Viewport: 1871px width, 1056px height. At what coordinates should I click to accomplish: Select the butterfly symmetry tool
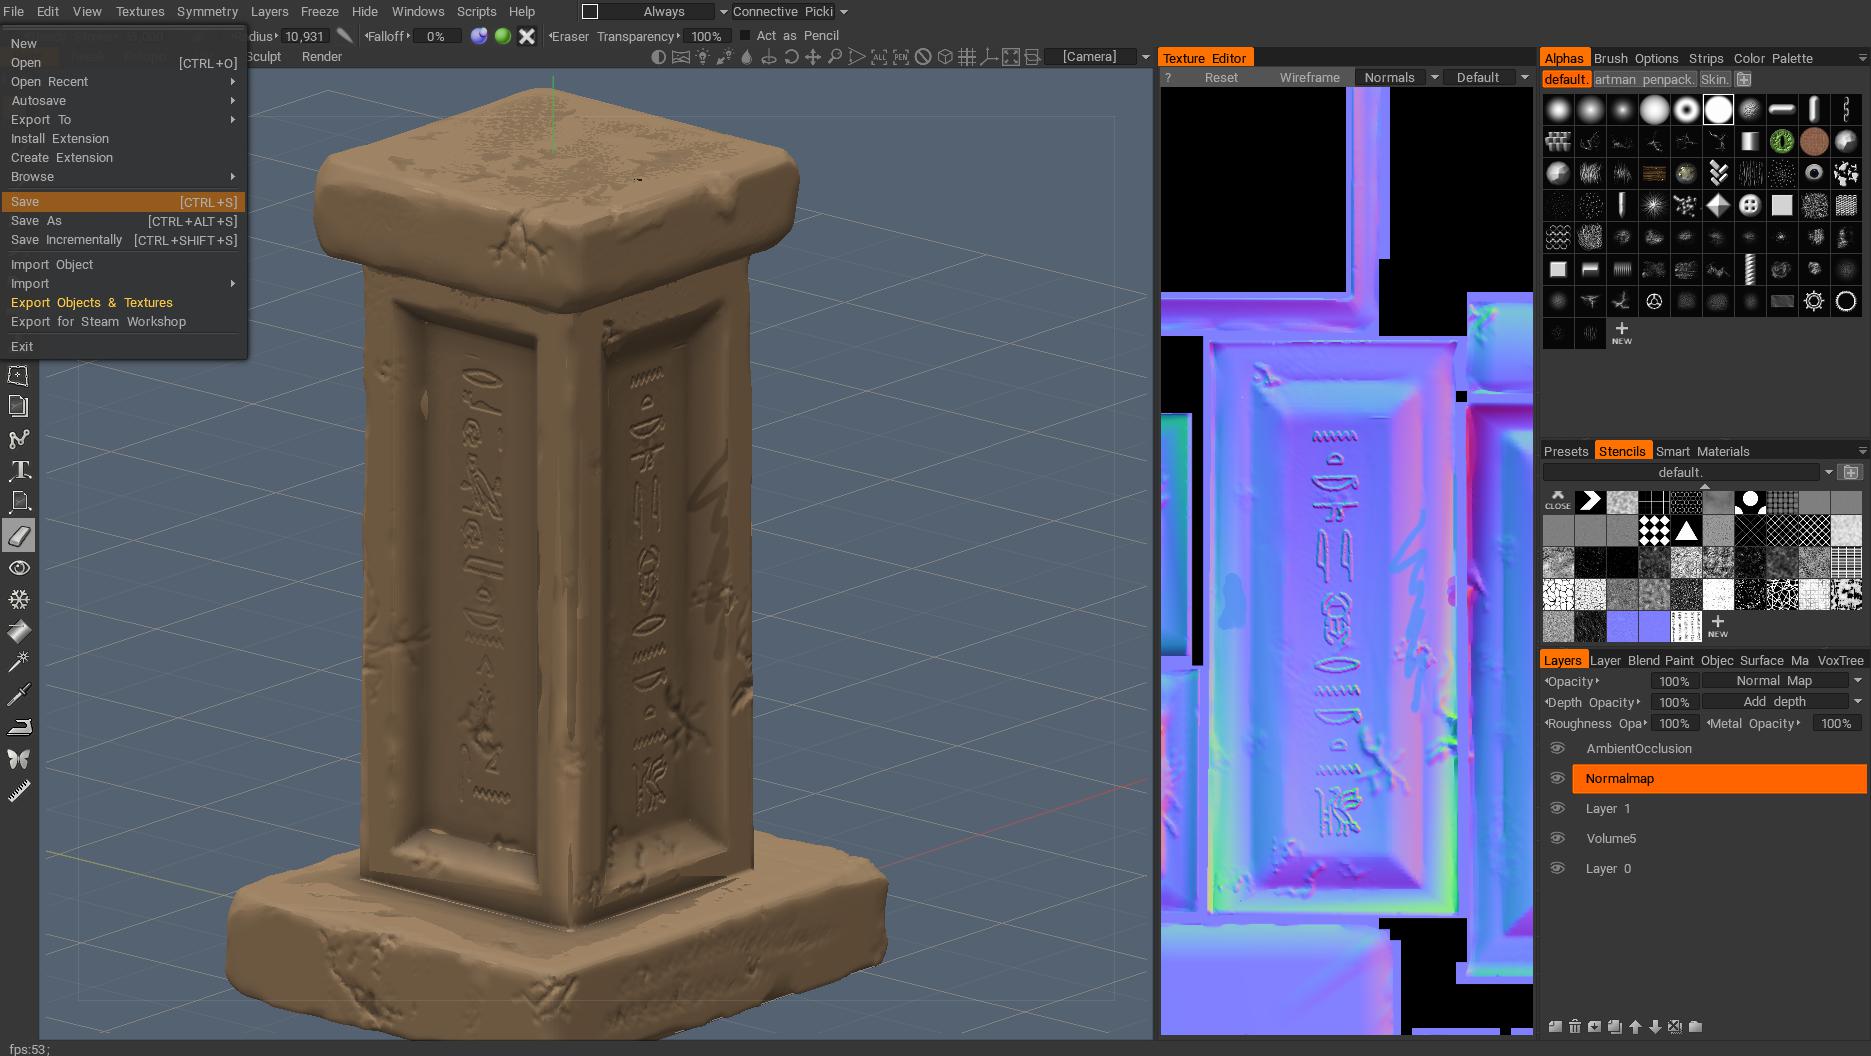19,759
